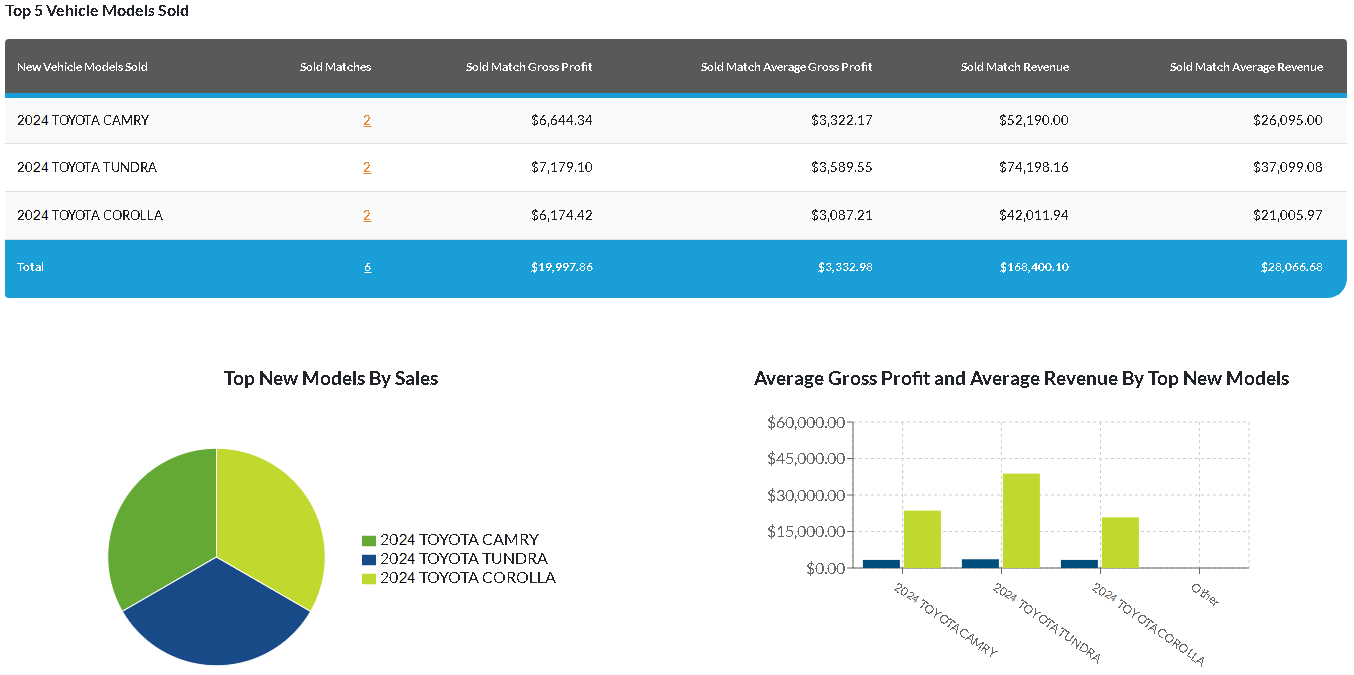The width and height of the screenshot is (1354, 675).
Task: Sort by New Vehicle Models Sold column header
Action: point(82,67)
